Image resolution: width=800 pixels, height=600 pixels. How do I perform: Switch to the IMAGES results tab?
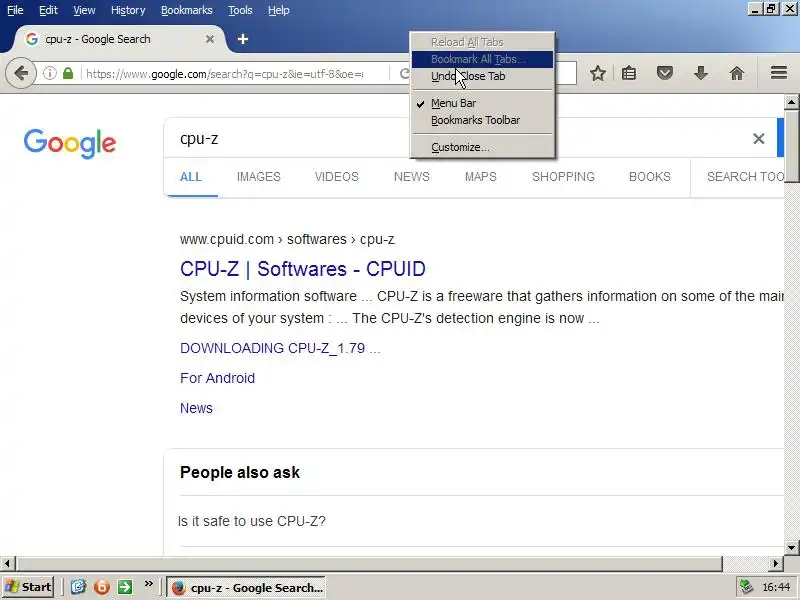(x=259, y=177)
